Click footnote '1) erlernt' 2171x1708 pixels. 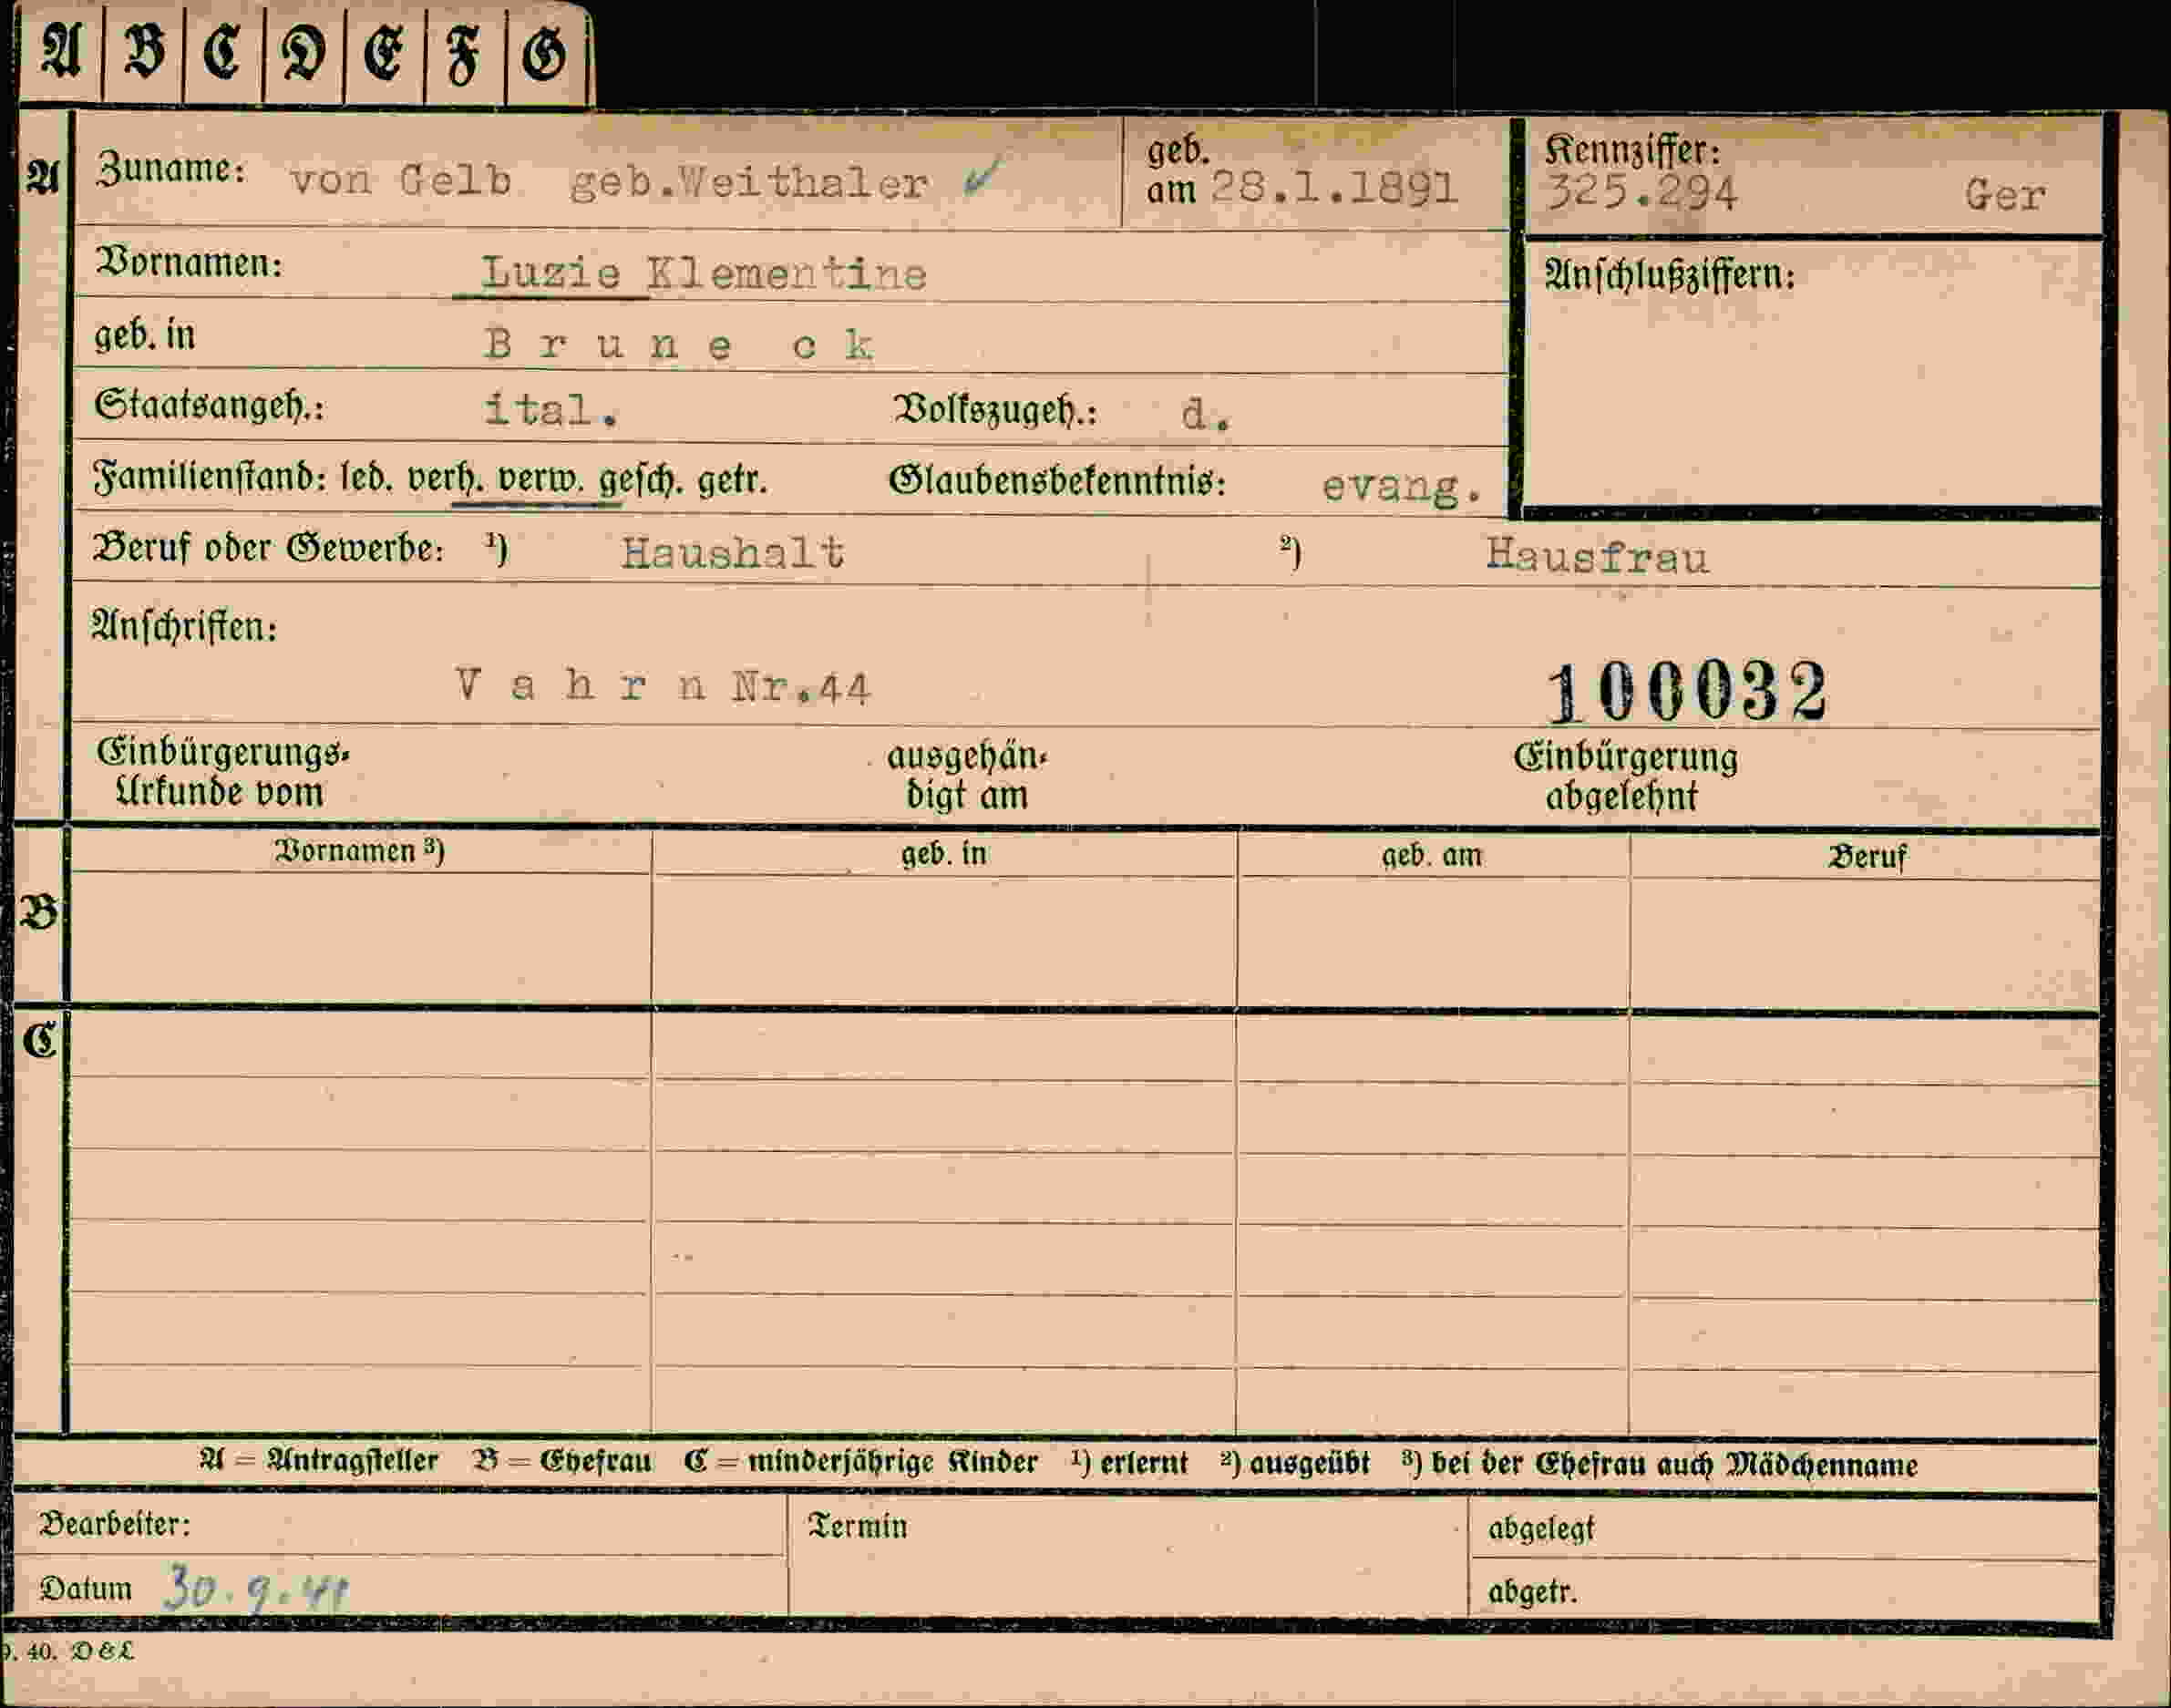tap(1130, 1463)
